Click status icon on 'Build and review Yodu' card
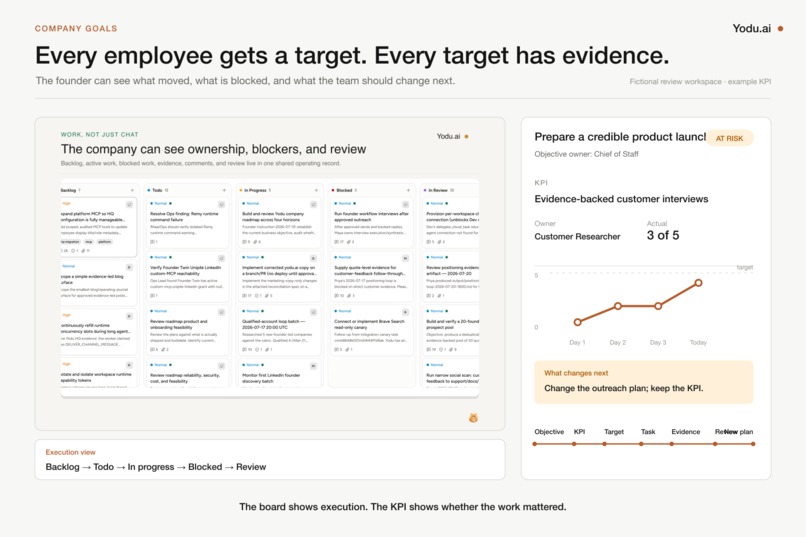 click(314, 204)
